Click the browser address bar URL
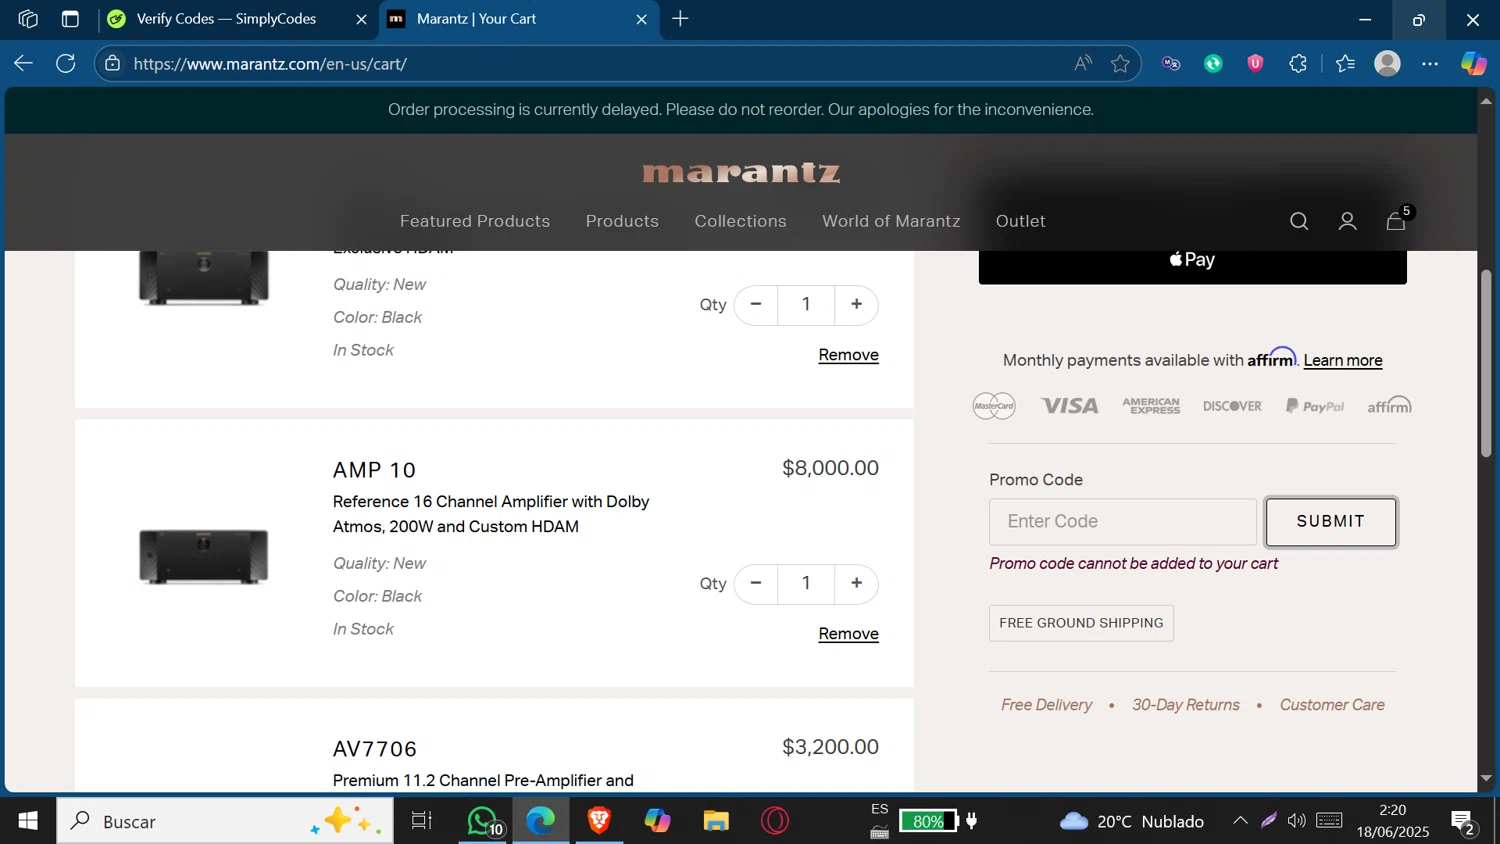 [270, 64]
